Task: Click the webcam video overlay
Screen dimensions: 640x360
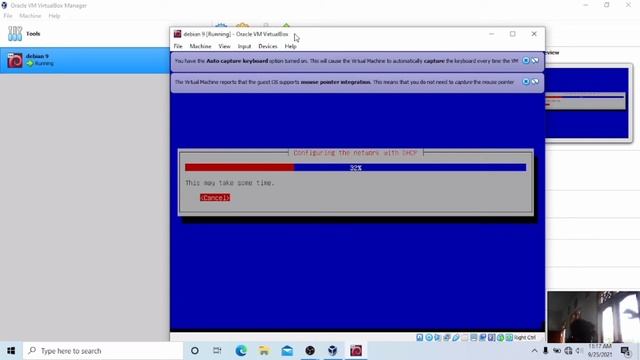Action: point(593,317)
